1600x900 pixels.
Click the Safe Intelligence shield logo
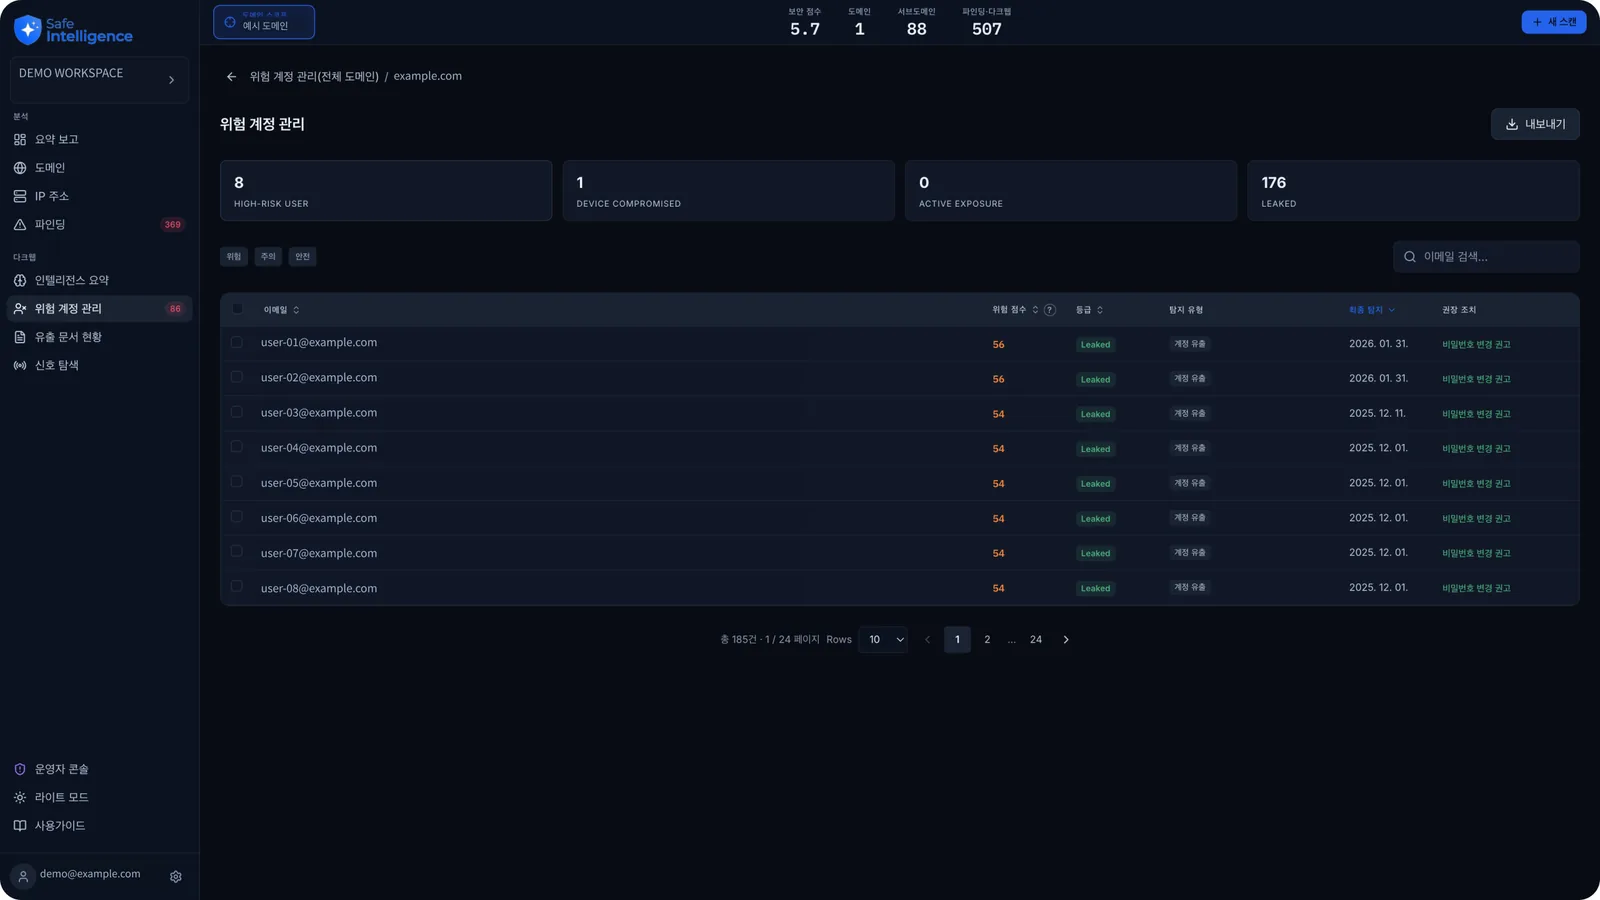pos(28,30)
